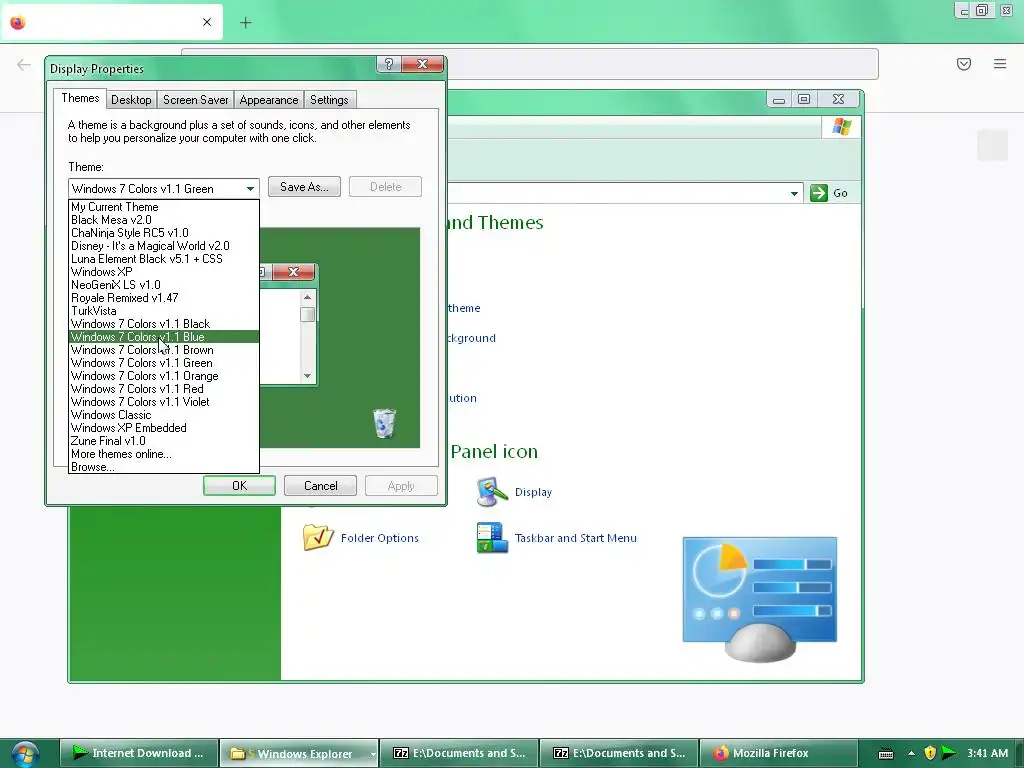Switch to the Settings tab

(x=329, y=100)
